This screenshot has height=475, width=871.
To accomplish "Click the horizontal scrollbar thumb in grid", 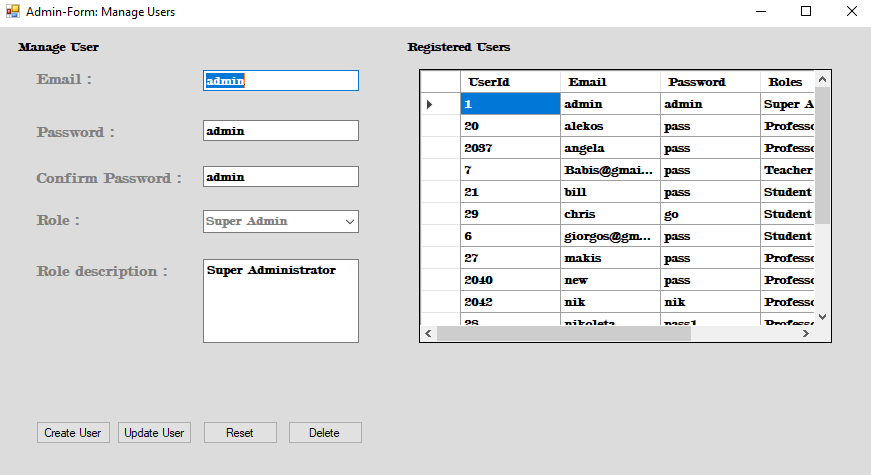I will point(564,333).
